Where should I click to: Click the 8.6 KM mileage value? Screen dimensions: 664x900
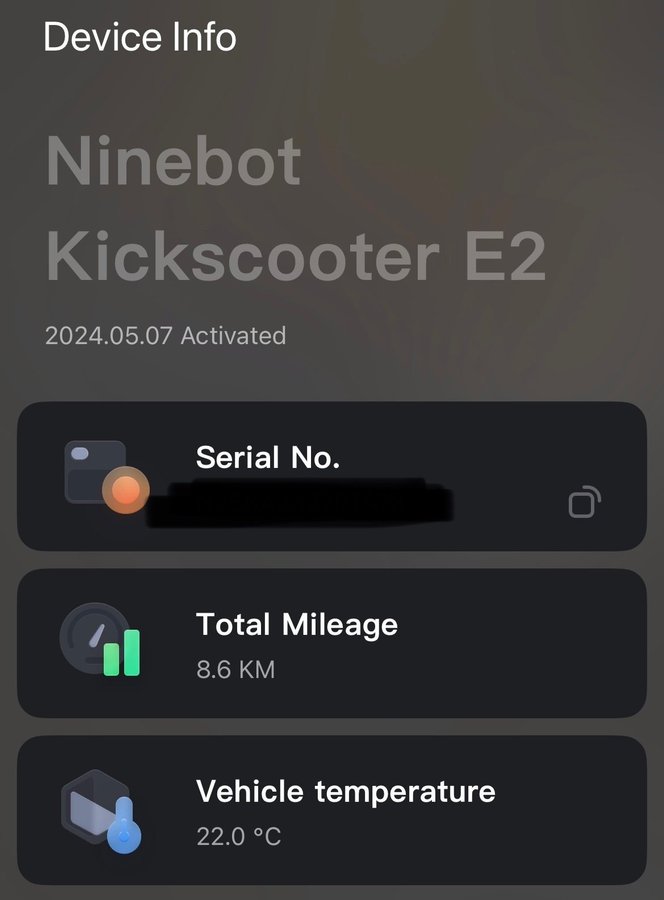tap(235, 669)
